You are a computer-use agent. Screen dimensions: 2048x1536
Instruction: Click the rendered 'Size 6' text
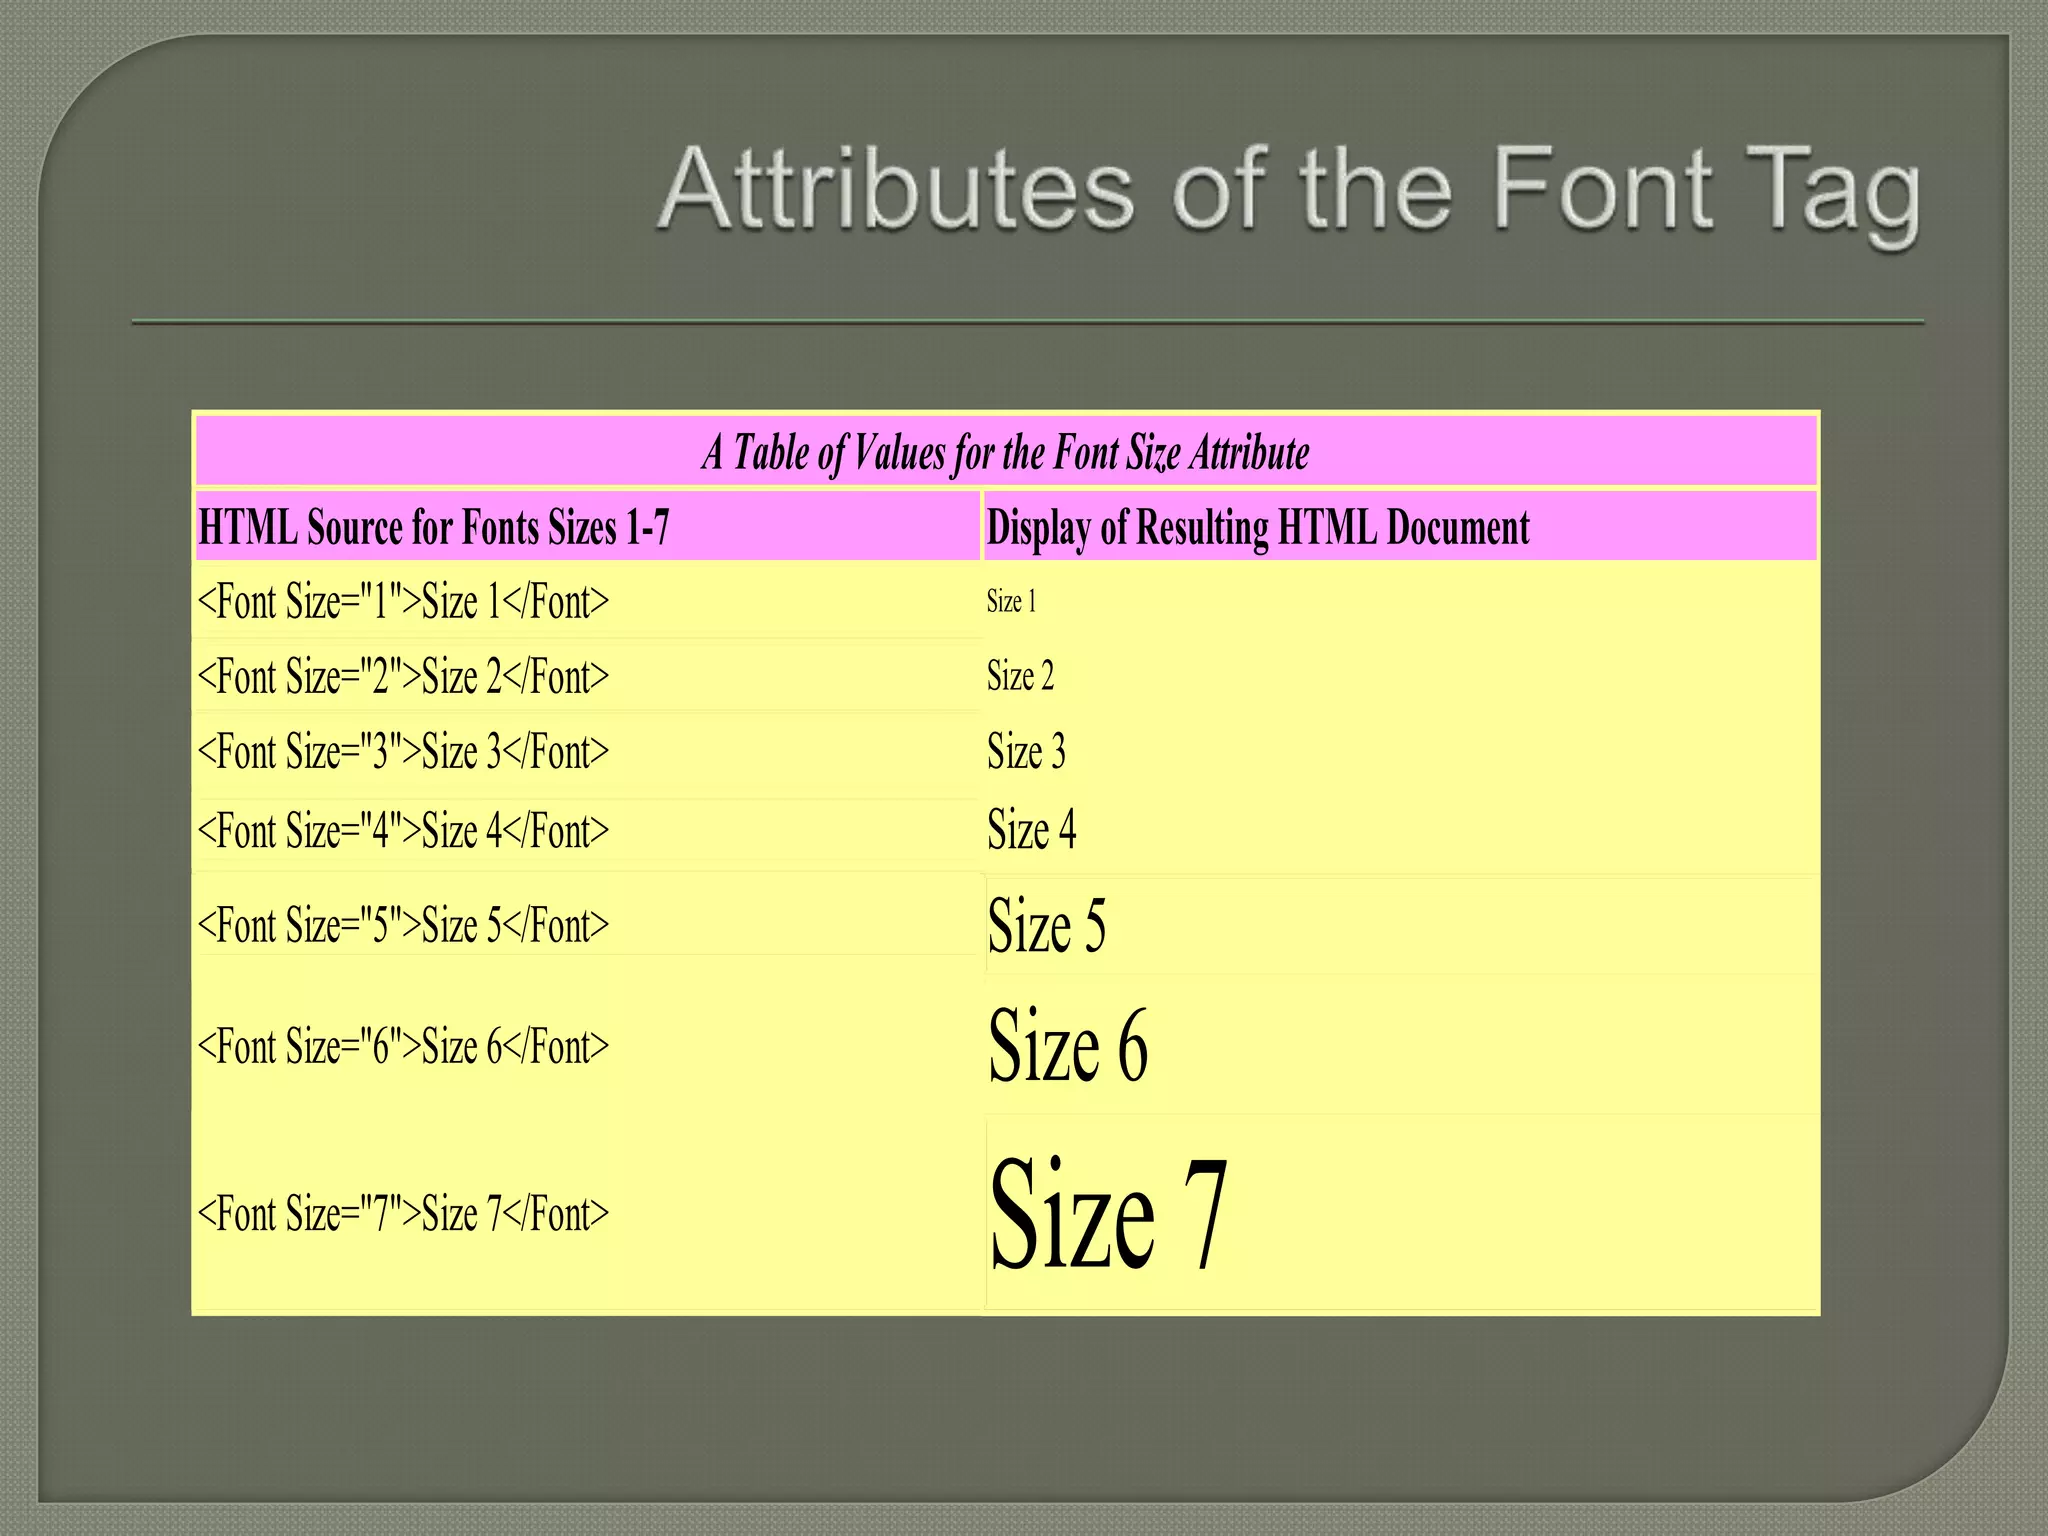pyautogui.click(x=1068, y=1045)
